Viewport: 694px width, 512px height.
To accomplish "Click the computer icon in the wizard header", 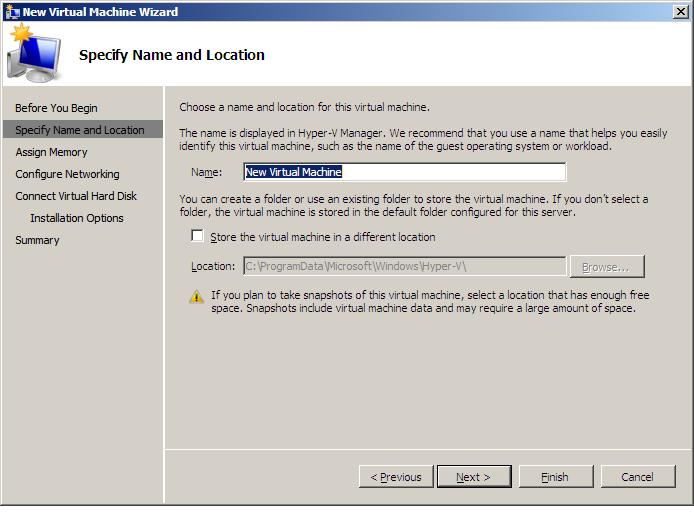I will (x=33, y=55).
